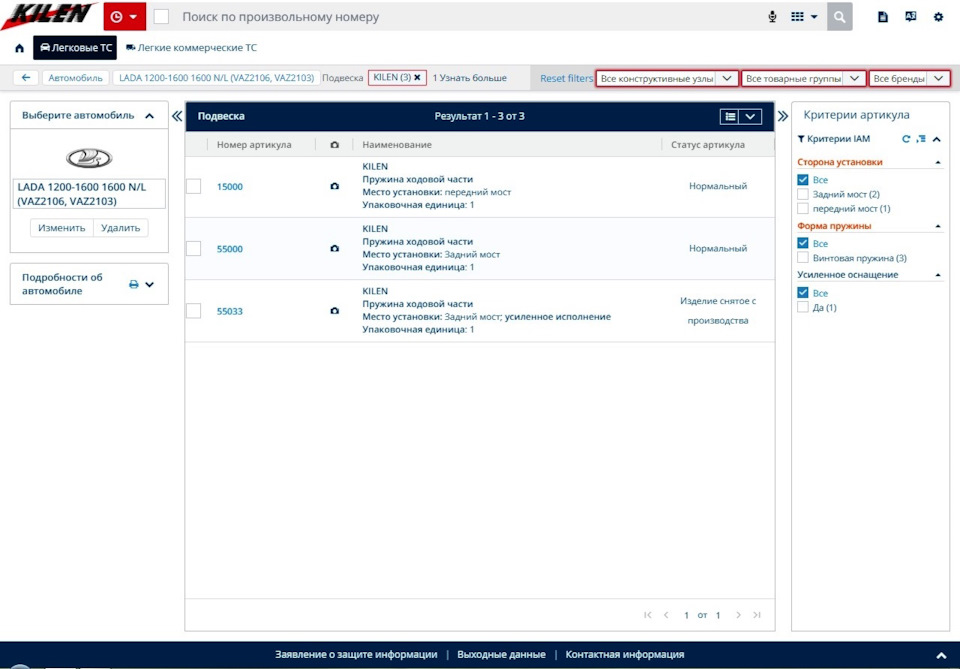Open view options dropdown arrow in results header
Viewport: 960px width, 669px height.
tap(750, 116)
